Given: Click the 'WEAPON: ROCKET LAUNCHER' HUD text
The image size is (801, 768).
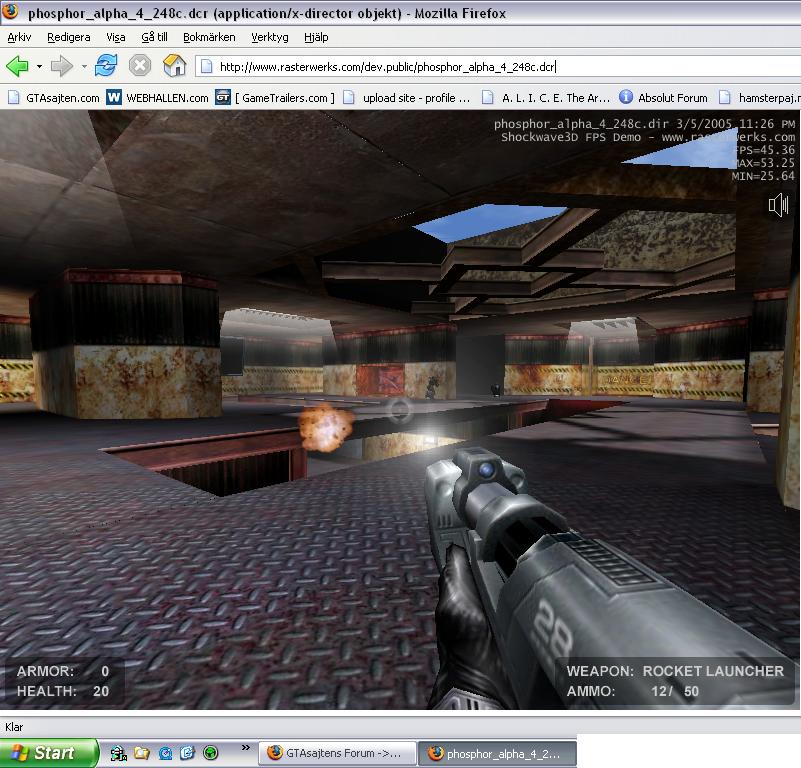Looking at the screenshot, I should coord(675,671).
